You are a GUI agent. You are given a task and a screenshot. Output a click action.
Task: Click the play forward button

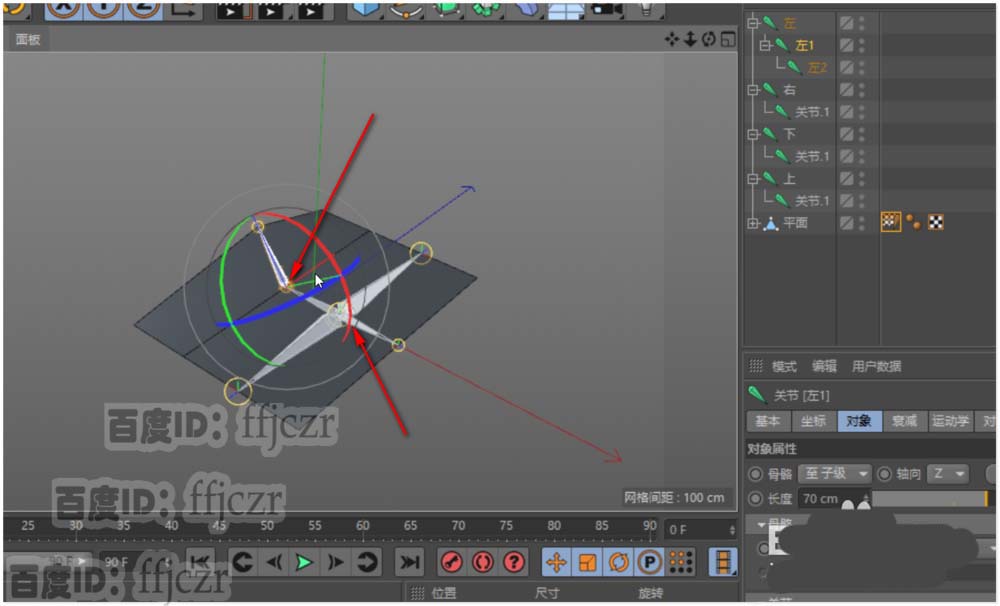pos(304,563)
